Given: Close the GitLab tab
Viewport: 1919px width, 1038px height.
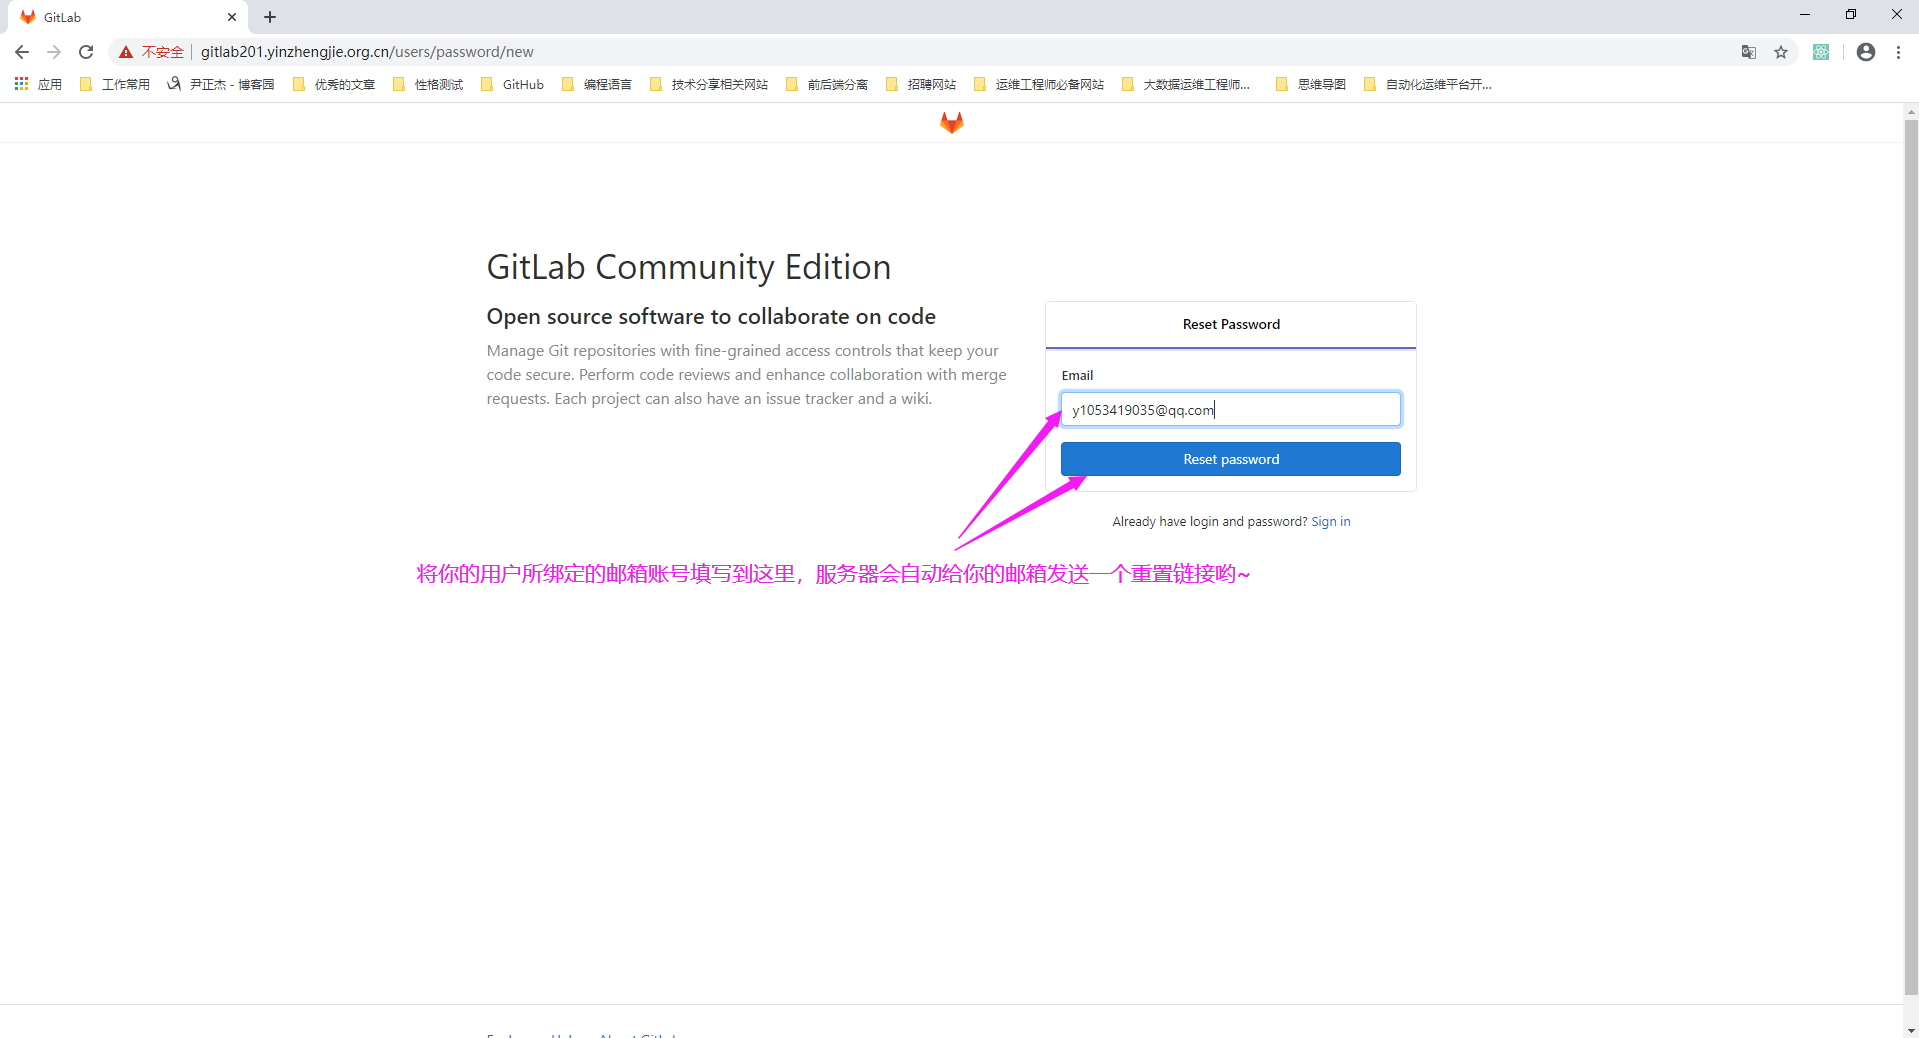Looking at the screenshot, I should tap(232, 17).
